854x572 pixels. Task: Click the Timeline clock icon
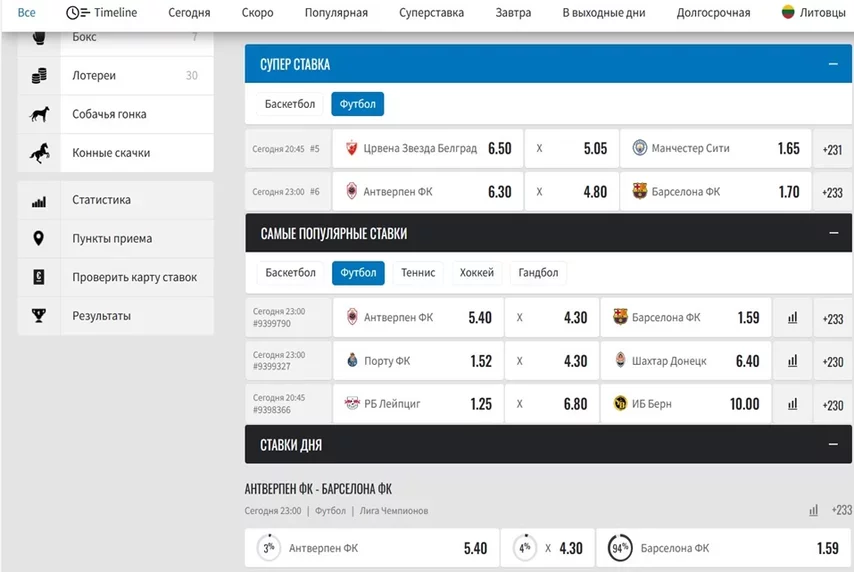coord(78,13)
